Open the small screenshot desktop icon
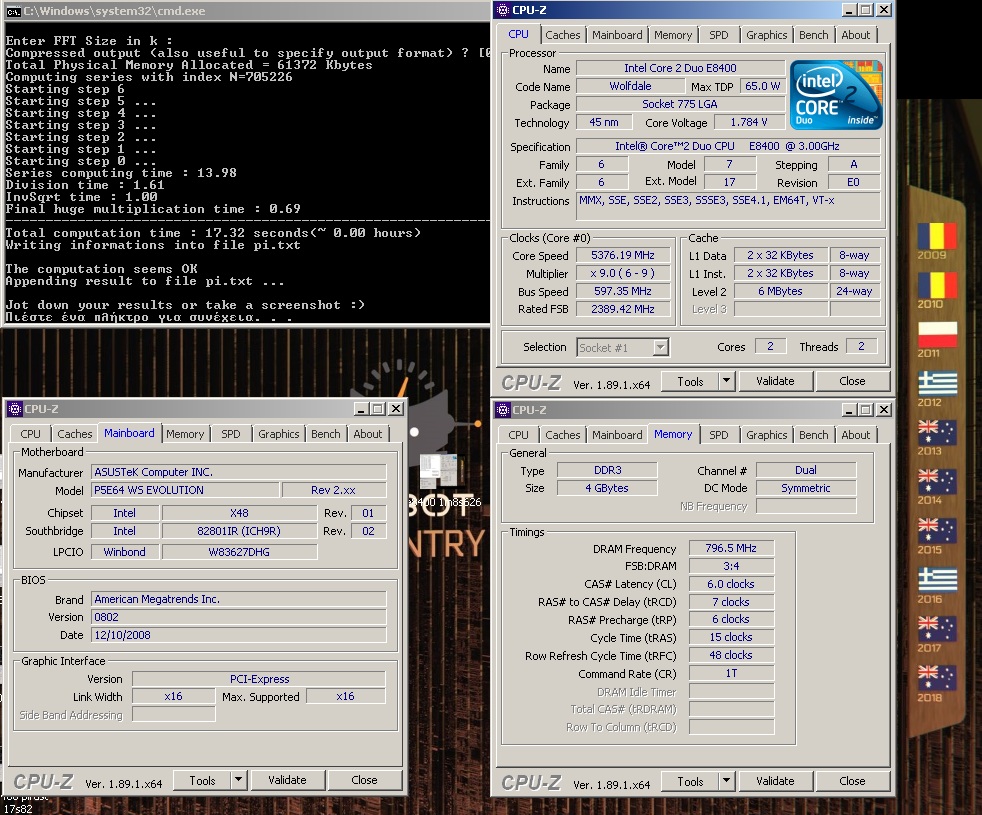This screenshot has height=815, width=982. [438, 472]
